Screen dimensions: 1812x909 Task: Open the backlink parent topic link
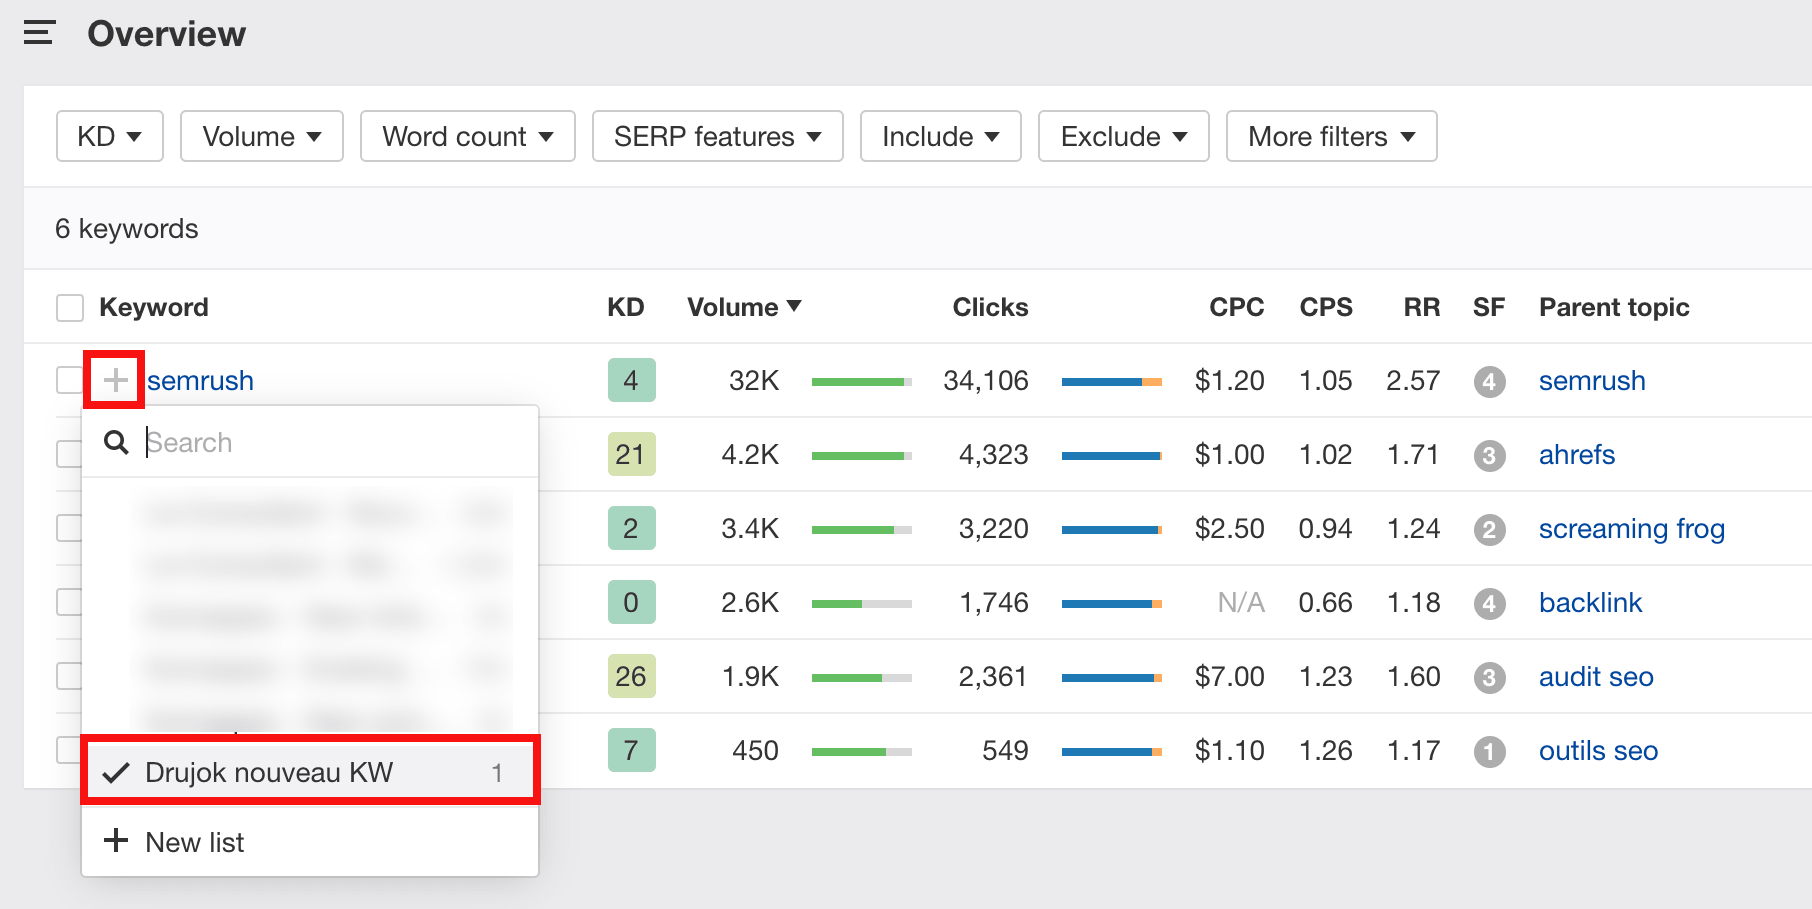[x=1590, y=603]
